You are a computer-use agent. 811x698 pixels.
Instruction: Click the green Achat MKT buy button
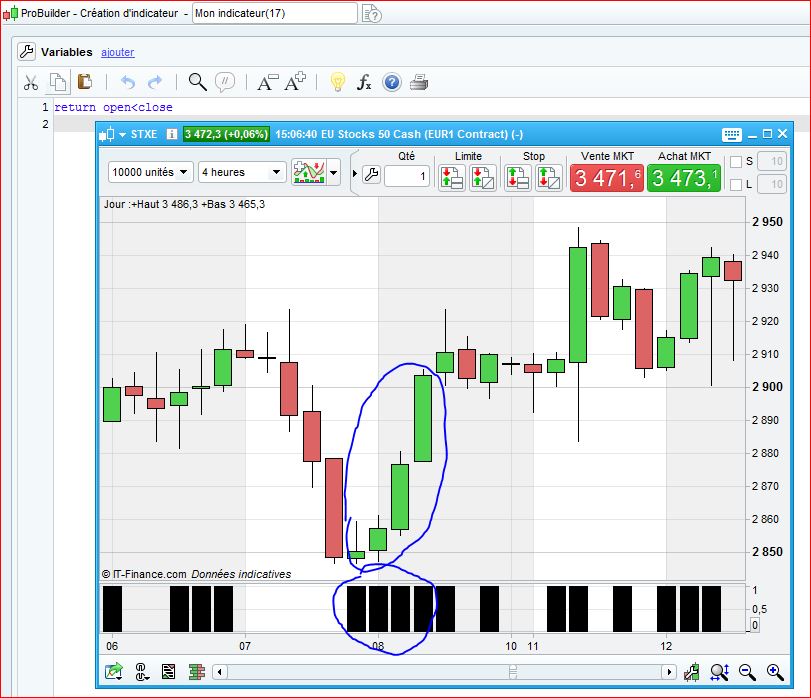[684, 178]
